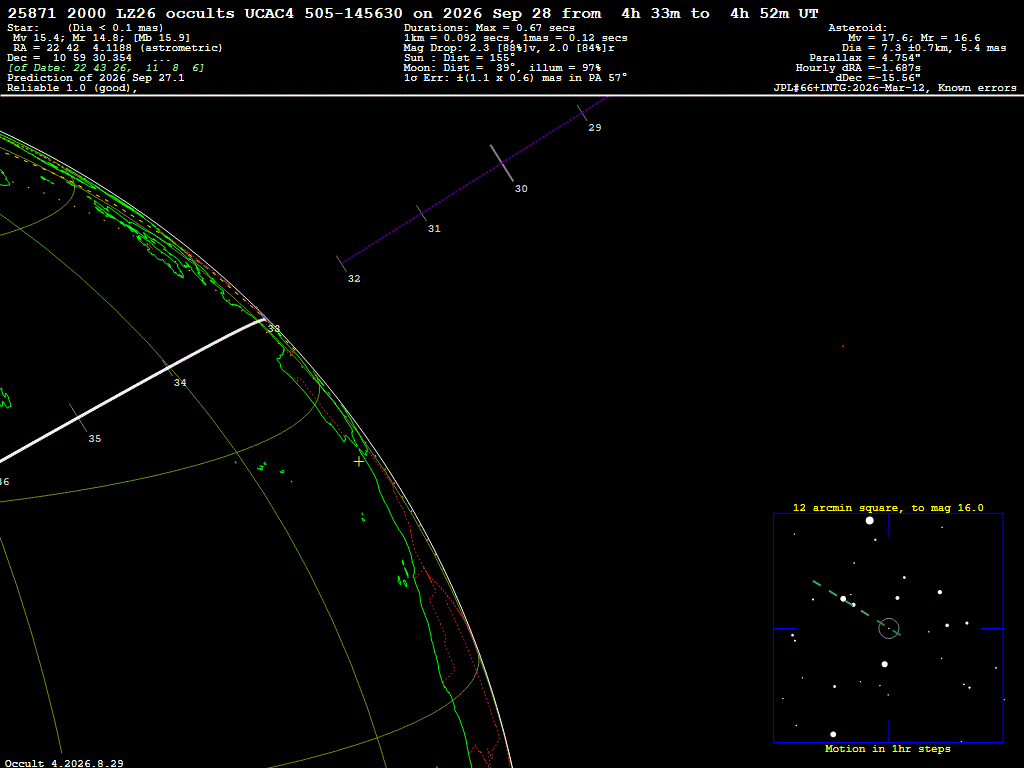This screenshot has width=1024, height=768.
Task: Click the minute 31 tick label
Action: pos(434,229)
